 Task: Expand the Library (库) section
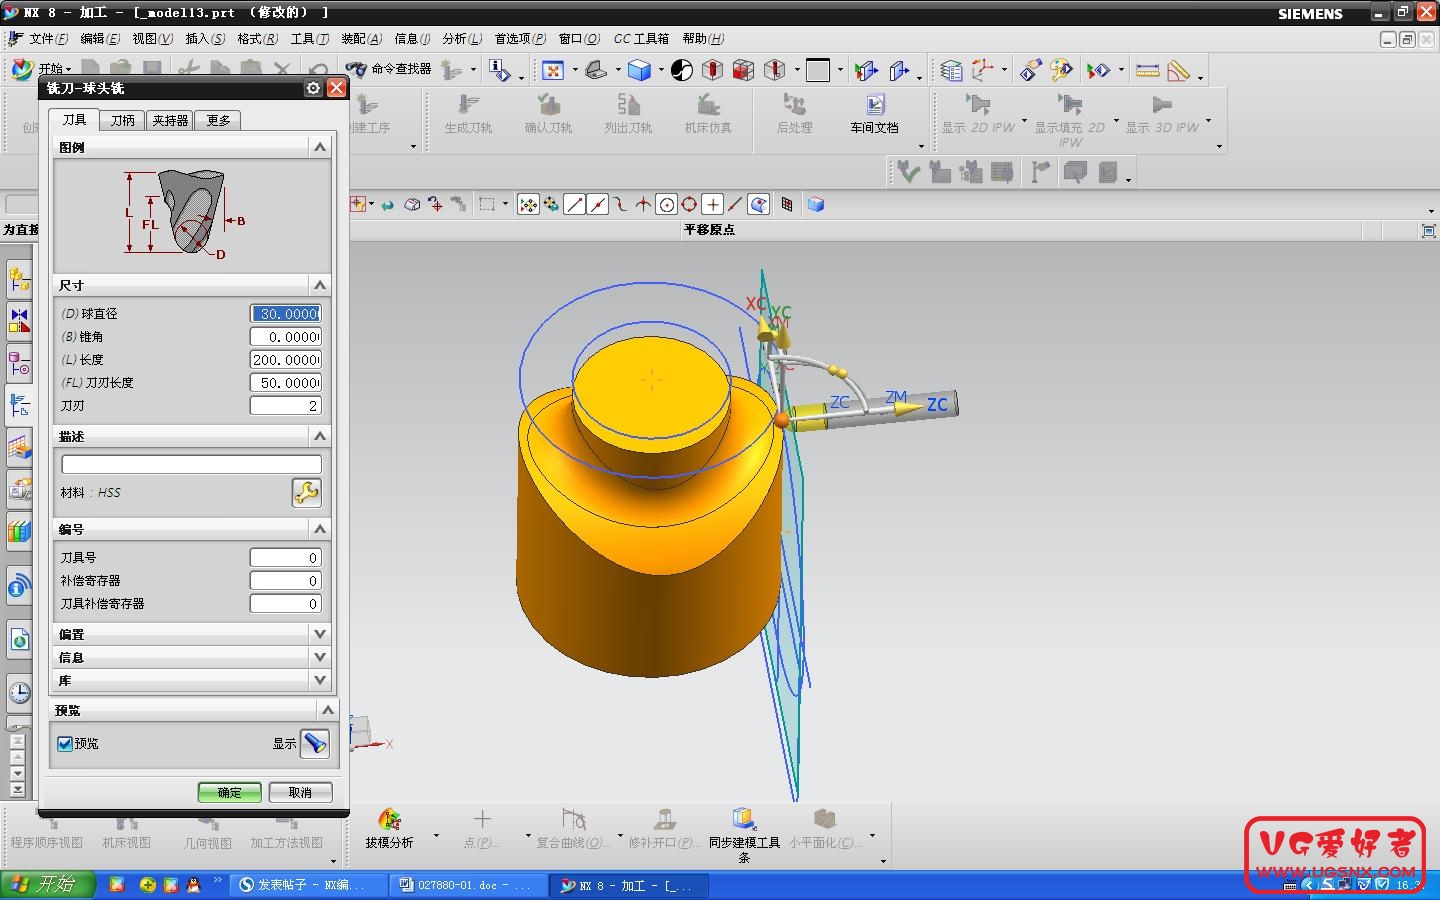click(320, 680)
